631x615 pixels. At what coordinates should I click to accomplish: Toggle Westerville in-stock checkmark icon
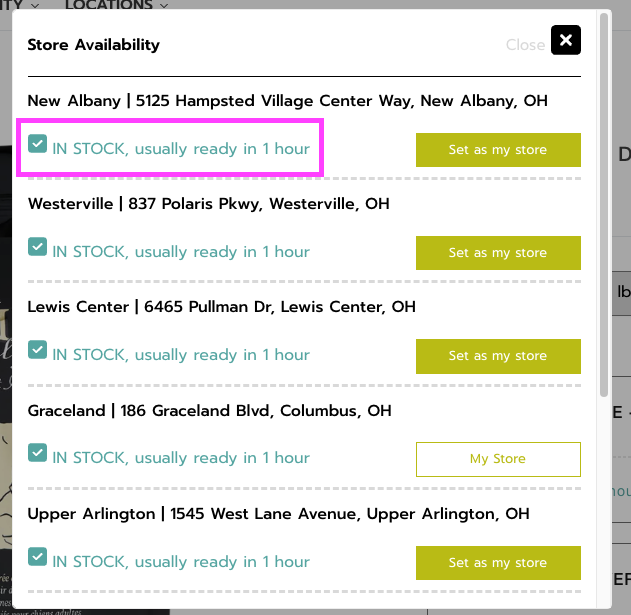pyautogui.click(x=37, y=248)
